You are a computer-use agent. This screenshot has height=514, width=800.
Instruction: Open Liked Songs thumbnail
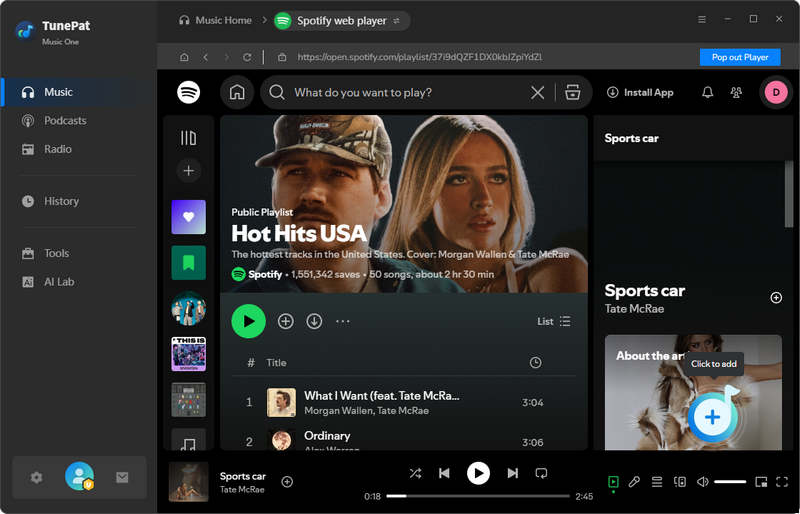[188, 217]
